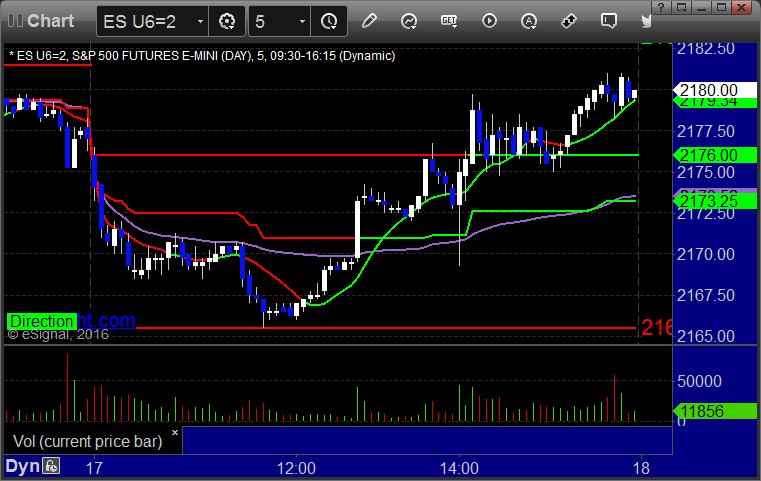The image size is (761, 481).
Task: Open the alerts circled-A icon
Action: (529, 21)
